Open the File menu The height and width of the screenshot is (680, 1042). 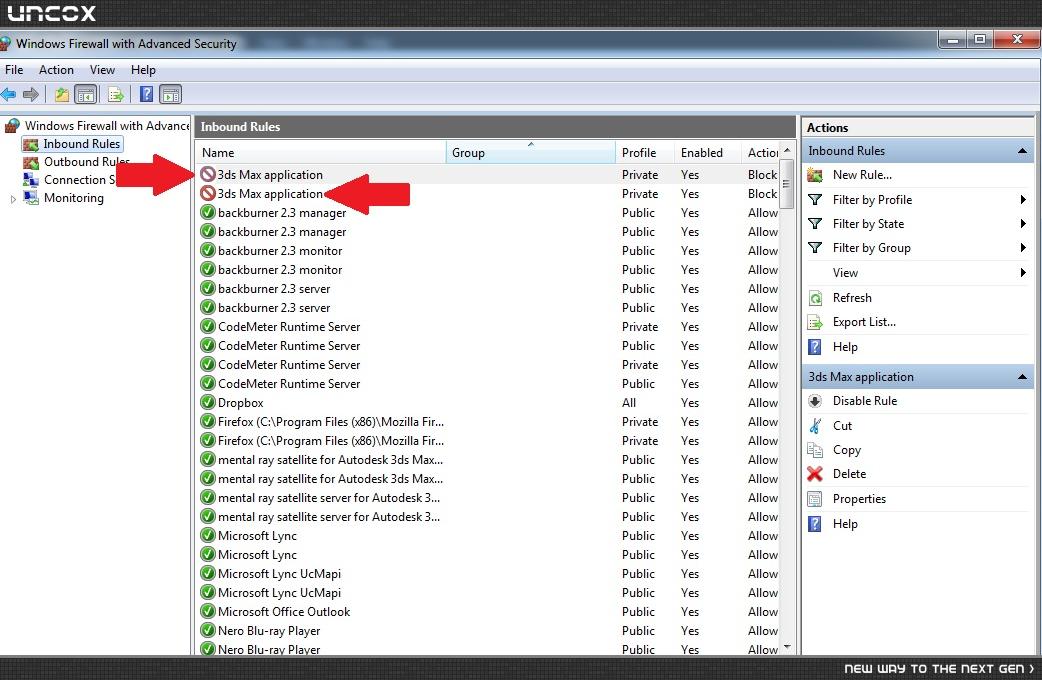(x=14, y=70)
